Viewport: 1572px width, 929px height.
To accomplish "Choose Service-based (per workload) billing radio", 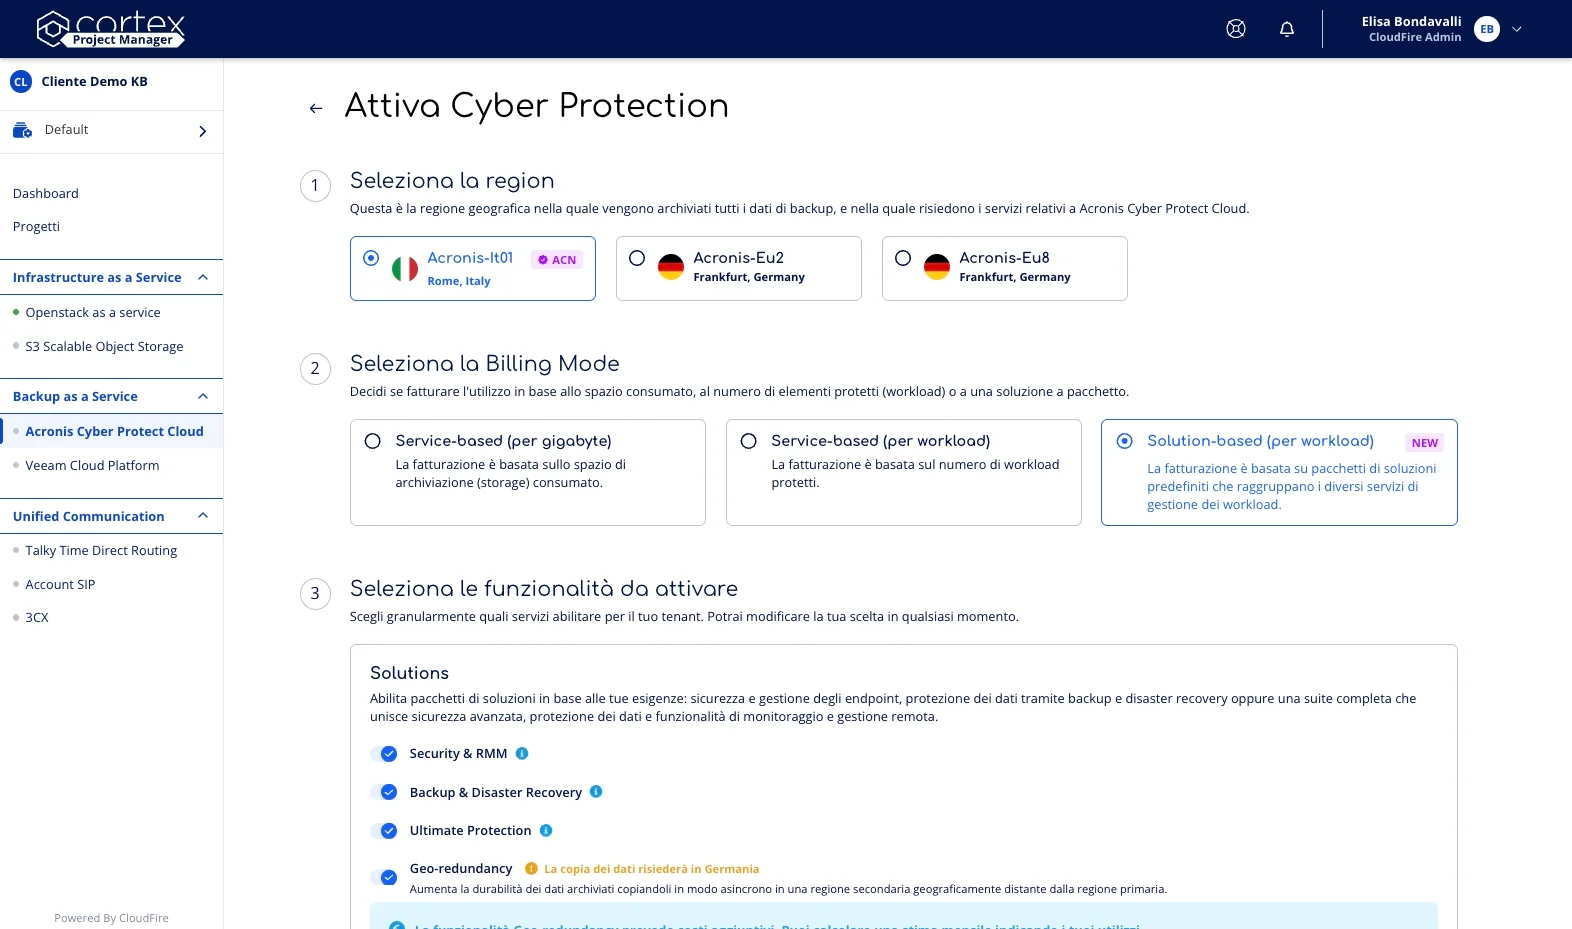I will (748, 441).
